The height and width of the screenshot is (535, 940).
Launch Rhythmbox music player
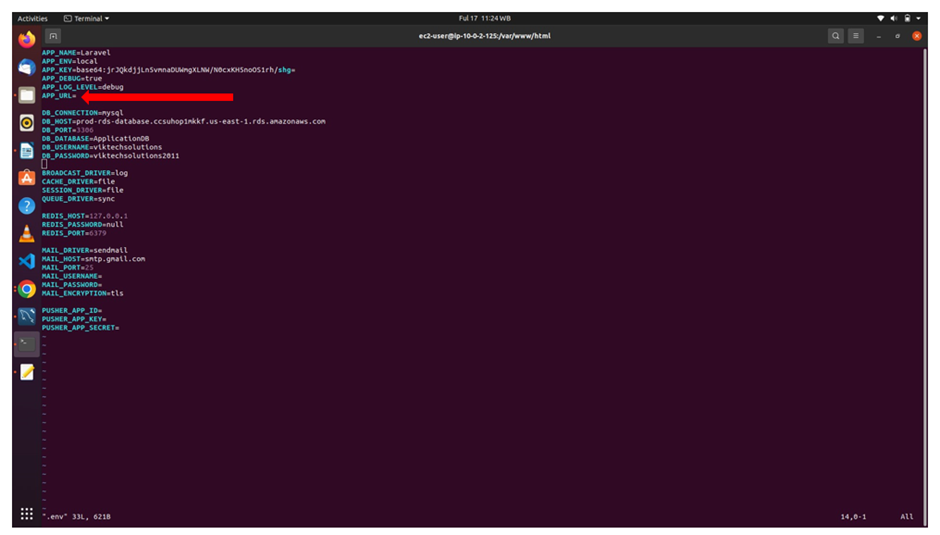tap(26, 123)
